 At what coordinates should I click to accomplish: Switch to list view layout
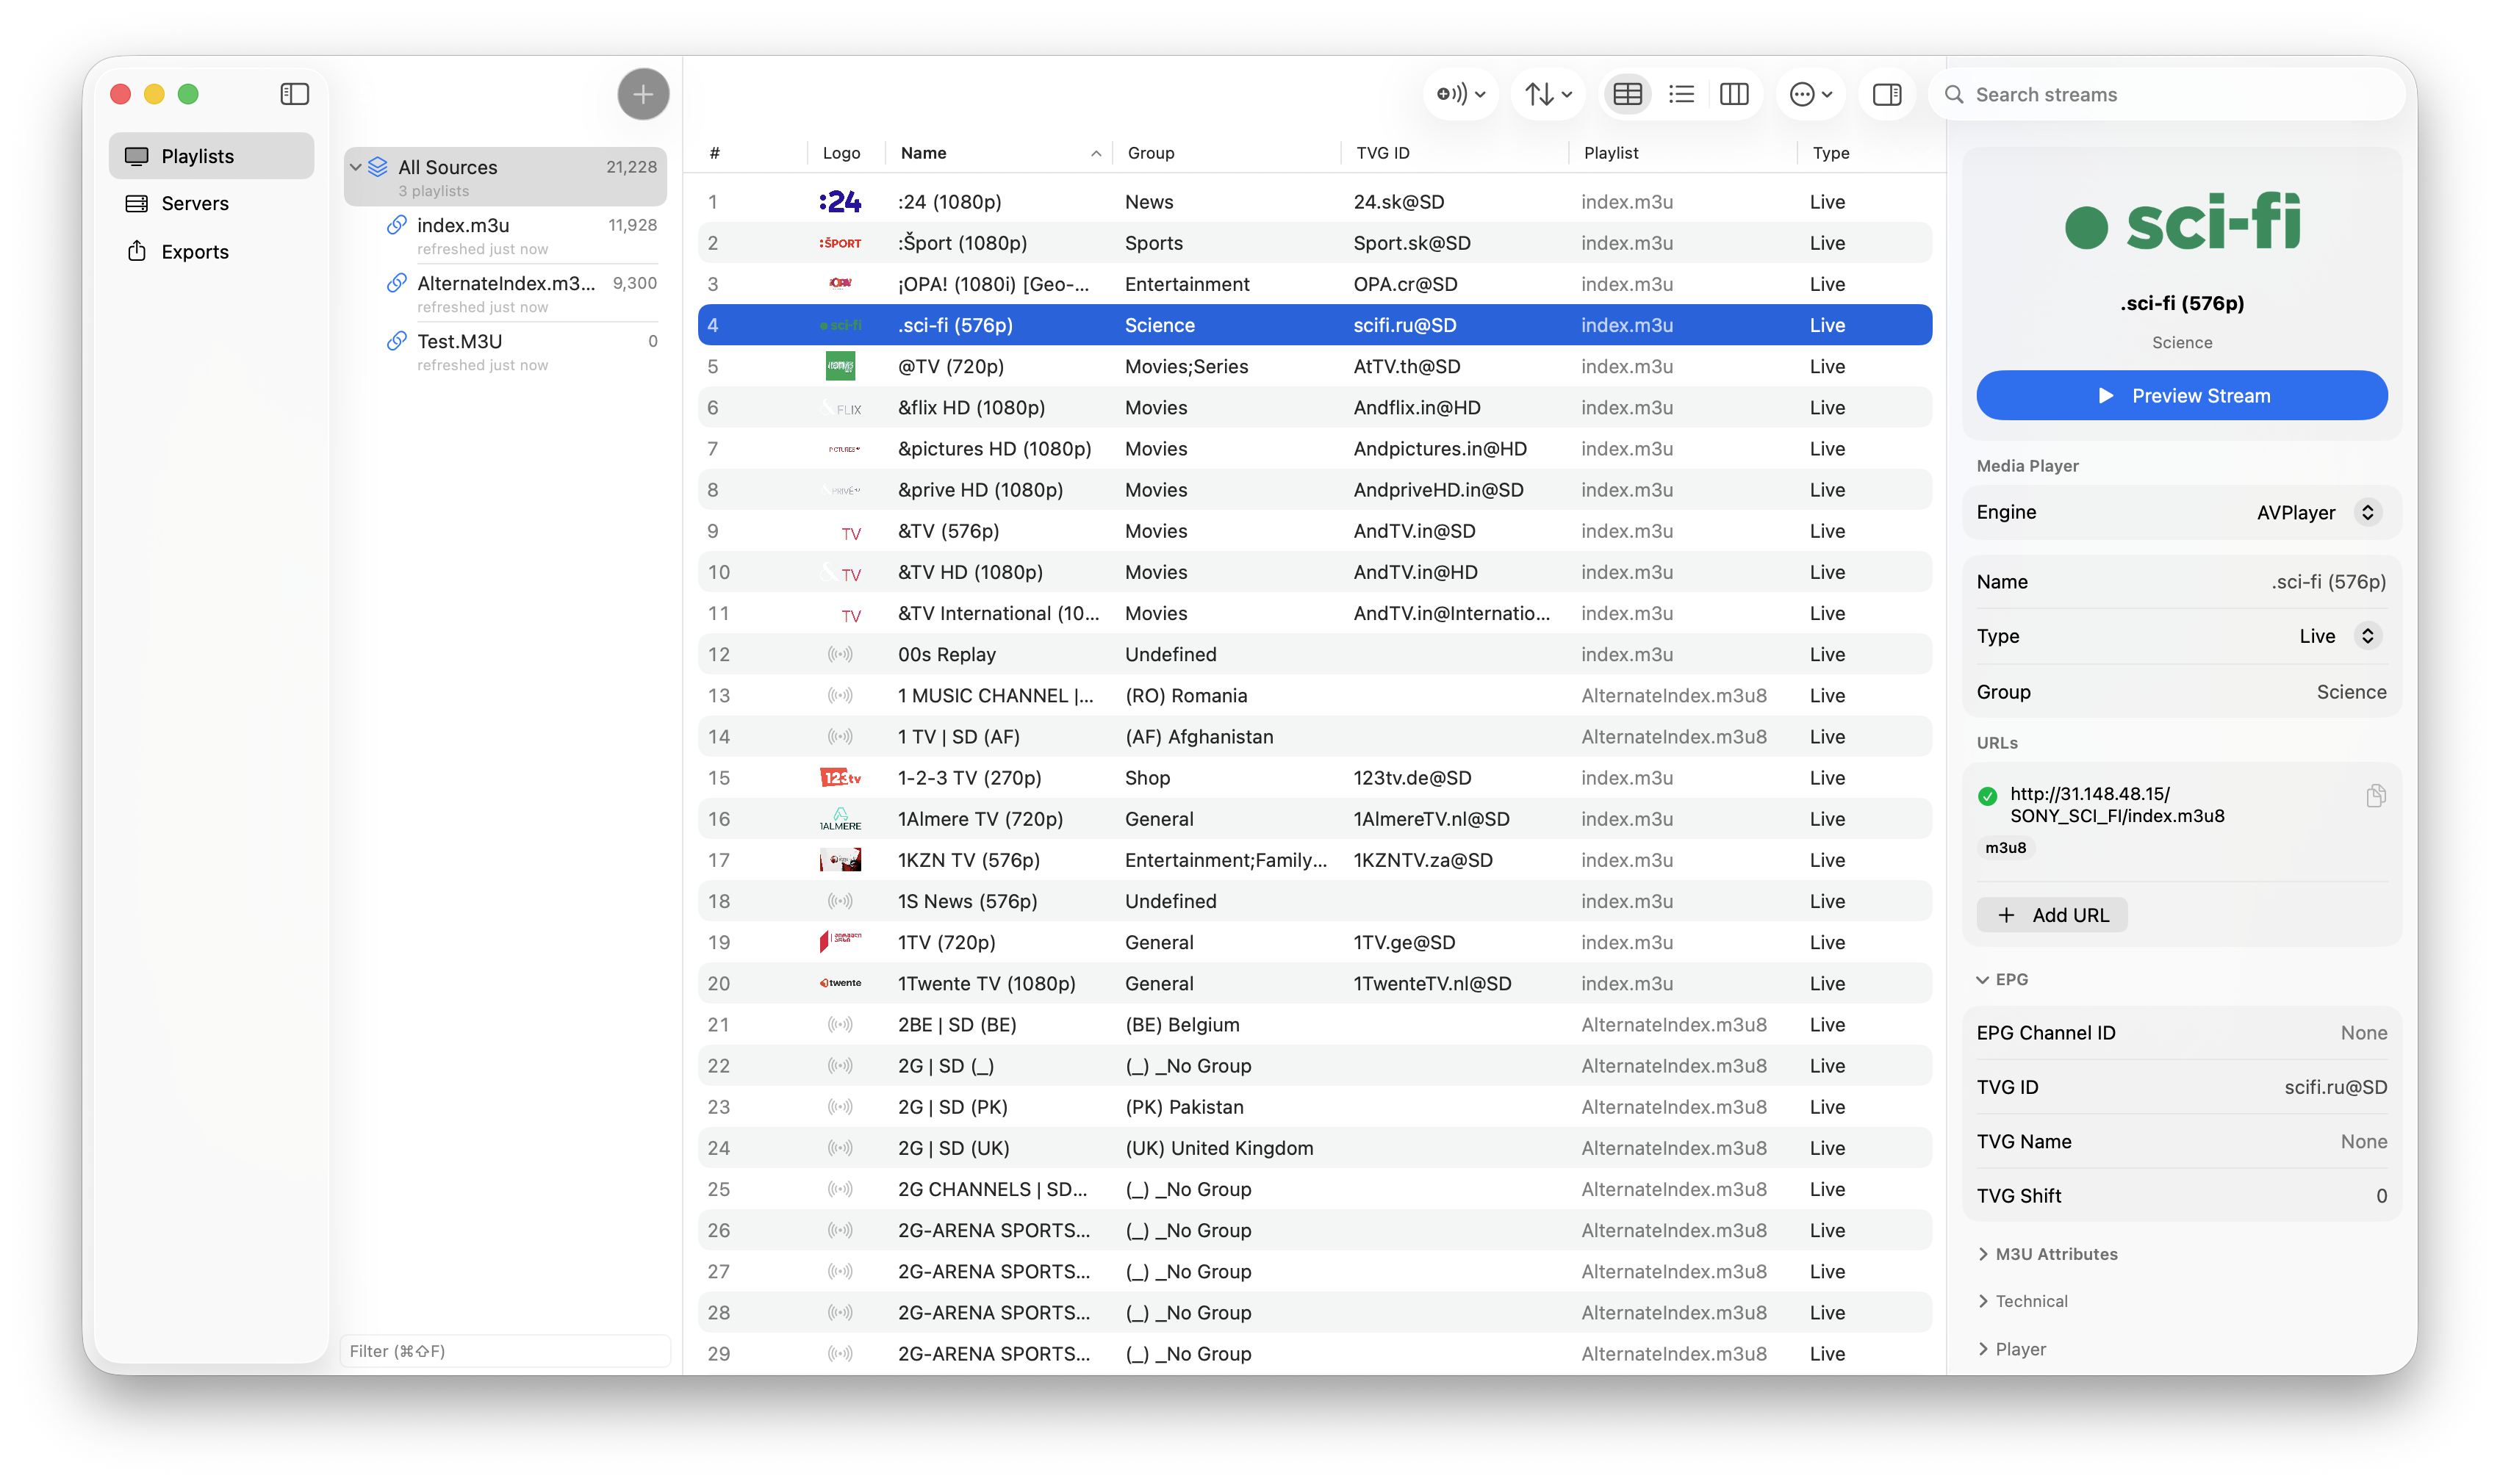1681,93
